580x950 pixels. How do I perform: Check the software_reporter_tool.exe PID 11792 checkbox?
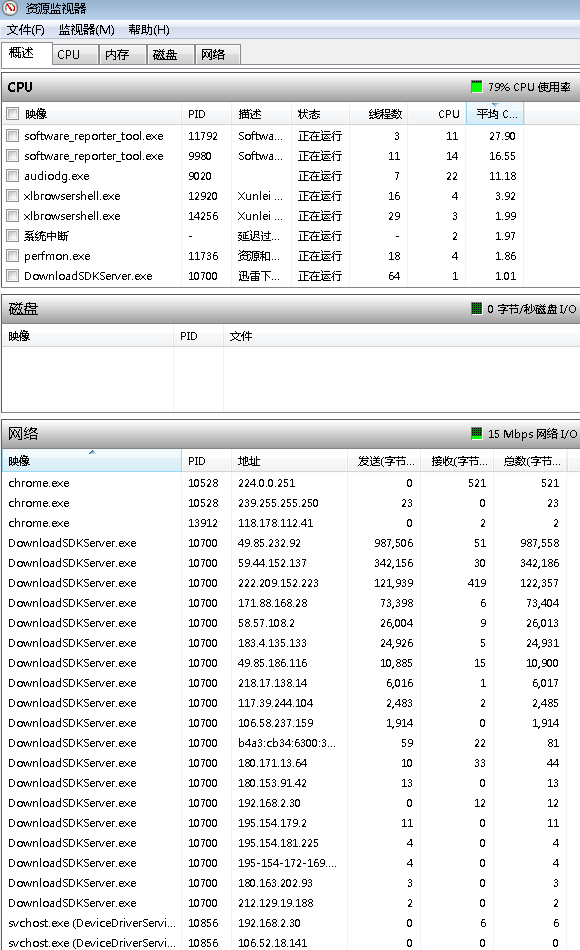pyautogui.click(x=12, y=136)
